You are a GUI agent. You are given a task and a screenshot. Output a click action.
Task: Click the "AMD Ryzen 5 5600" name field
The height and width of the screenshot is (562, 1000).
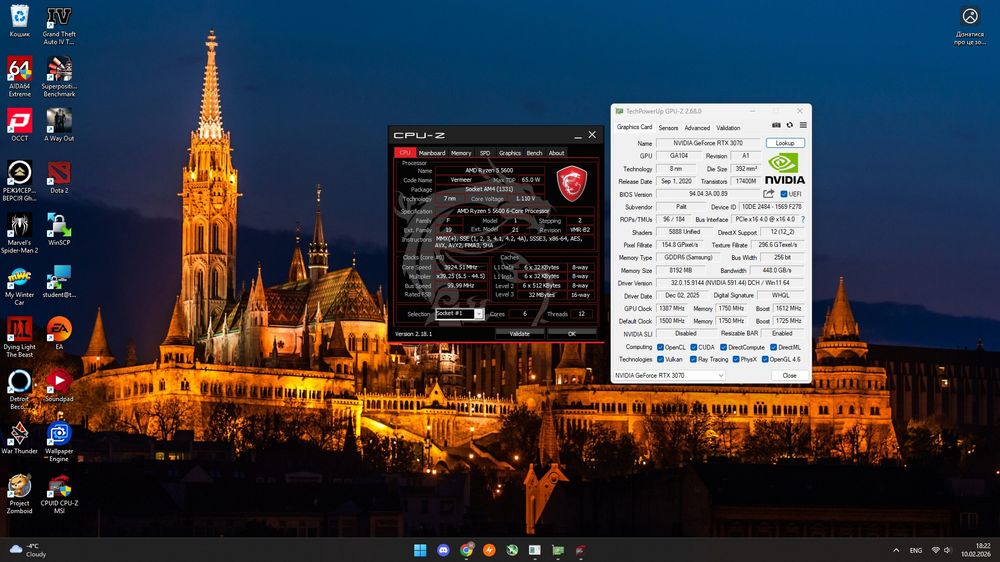pyautogui.click(x=489, y=170)
